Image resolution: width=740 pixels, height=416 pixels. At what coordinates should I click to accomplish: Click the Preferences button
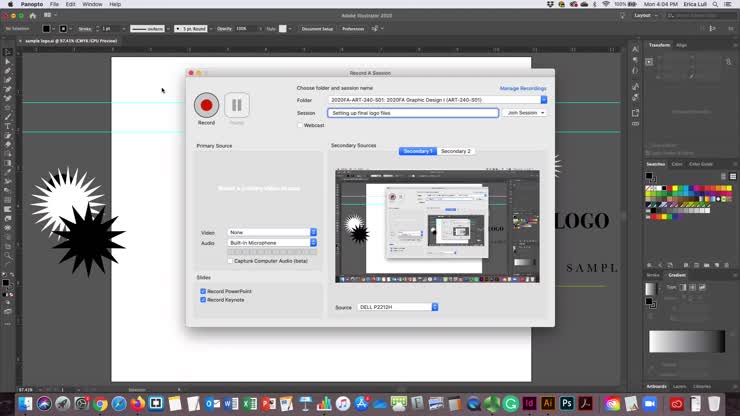click(353, 29)
